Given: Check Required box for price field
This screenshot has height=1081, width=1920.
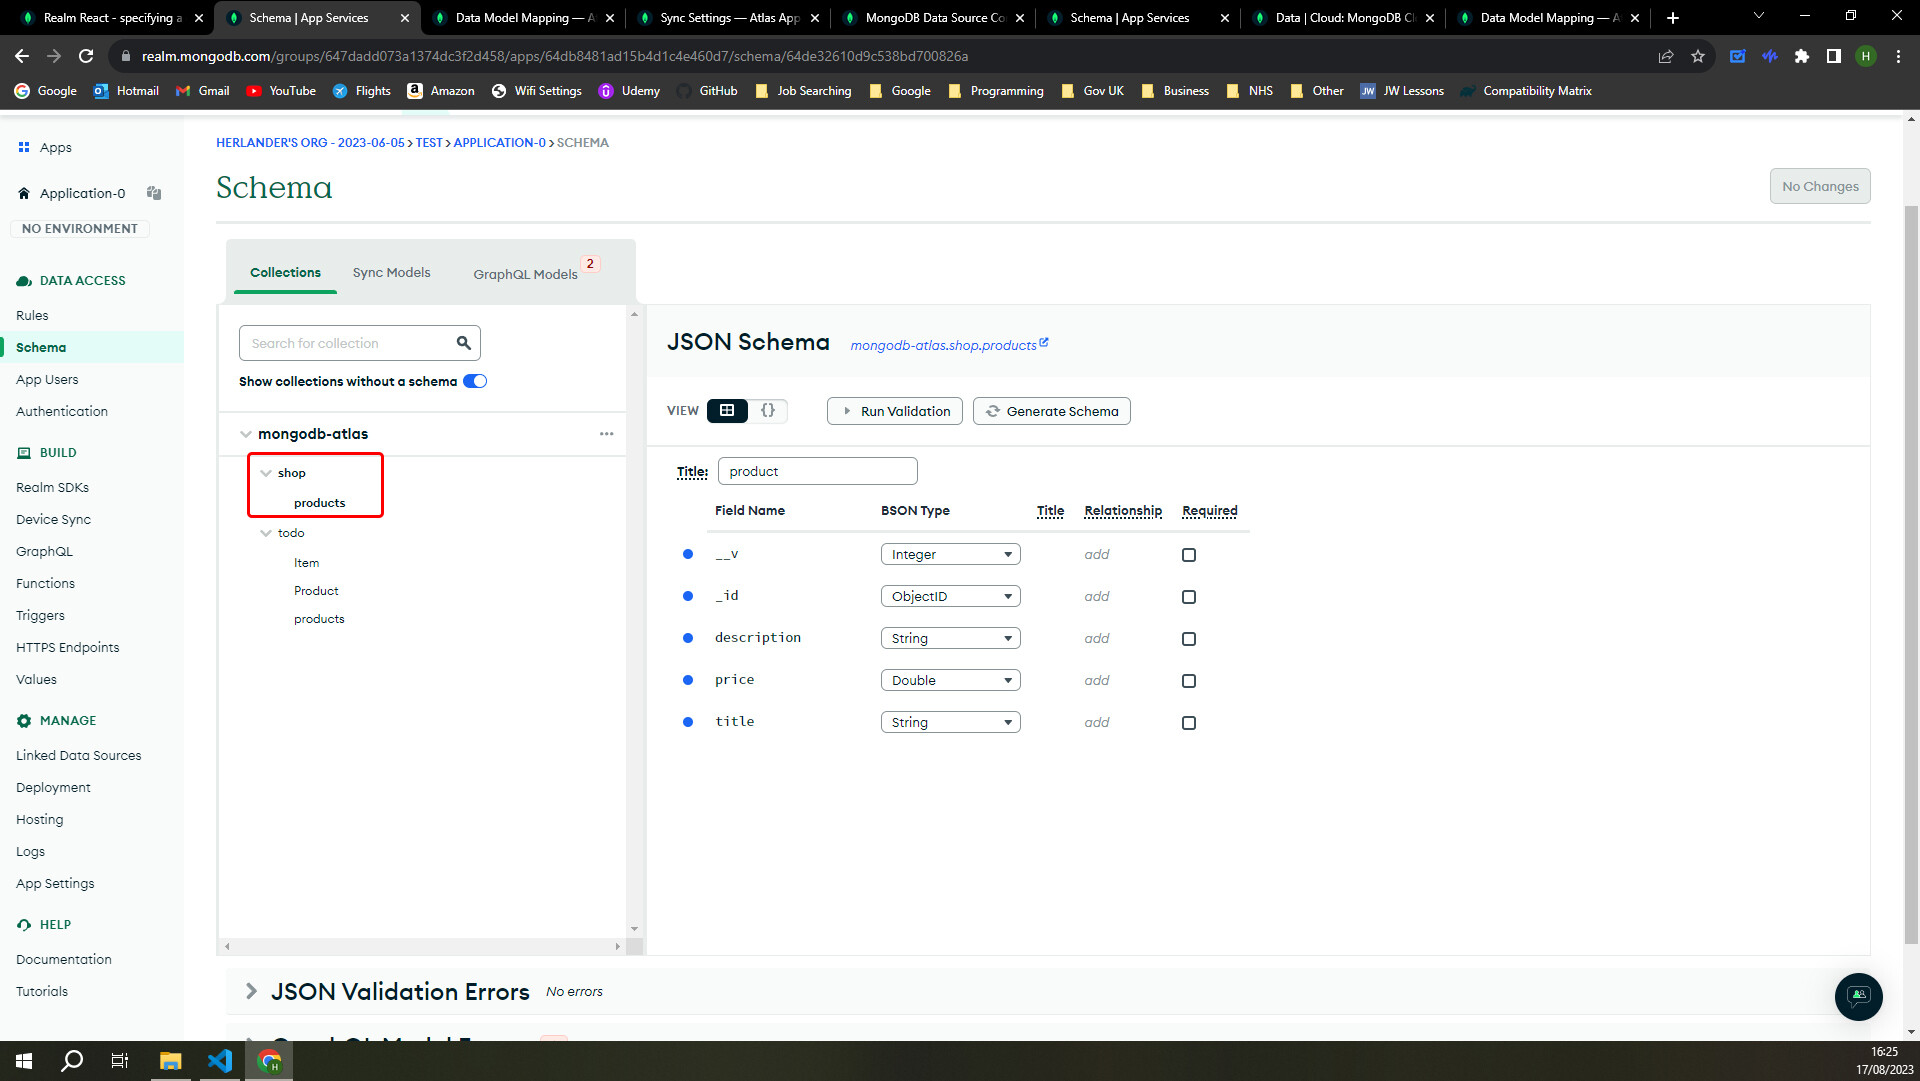Looking at the screenshot, I should [1189, 681].
